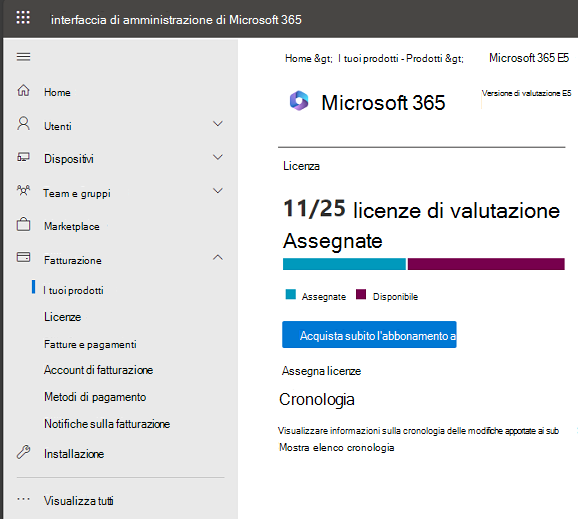
Task: Open the app launcher waffle icon
Action: click(x=23, y=17)
